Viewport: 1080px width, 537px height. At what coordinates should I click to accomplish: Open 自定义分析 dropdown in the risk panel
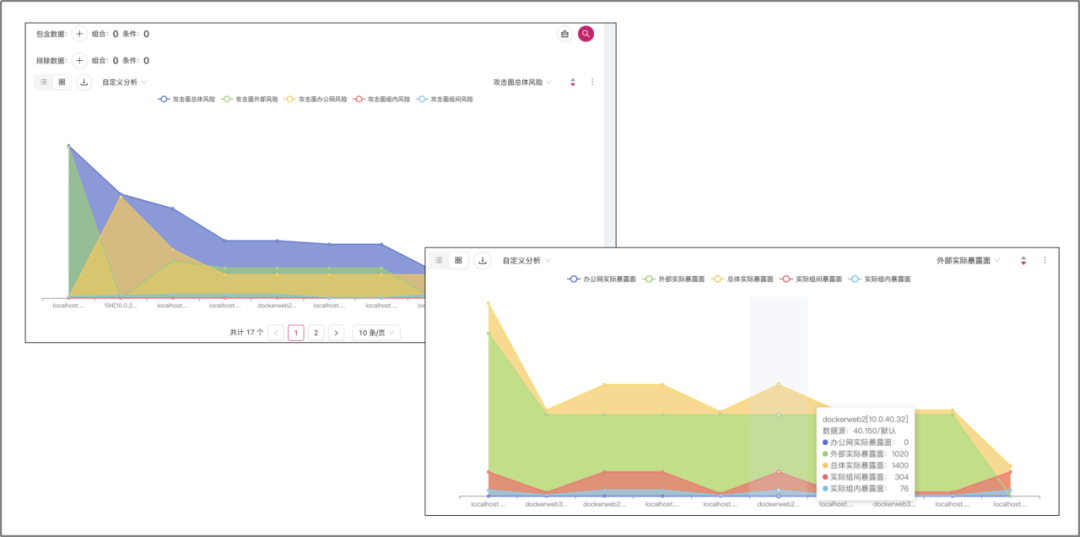coord(124,82)
